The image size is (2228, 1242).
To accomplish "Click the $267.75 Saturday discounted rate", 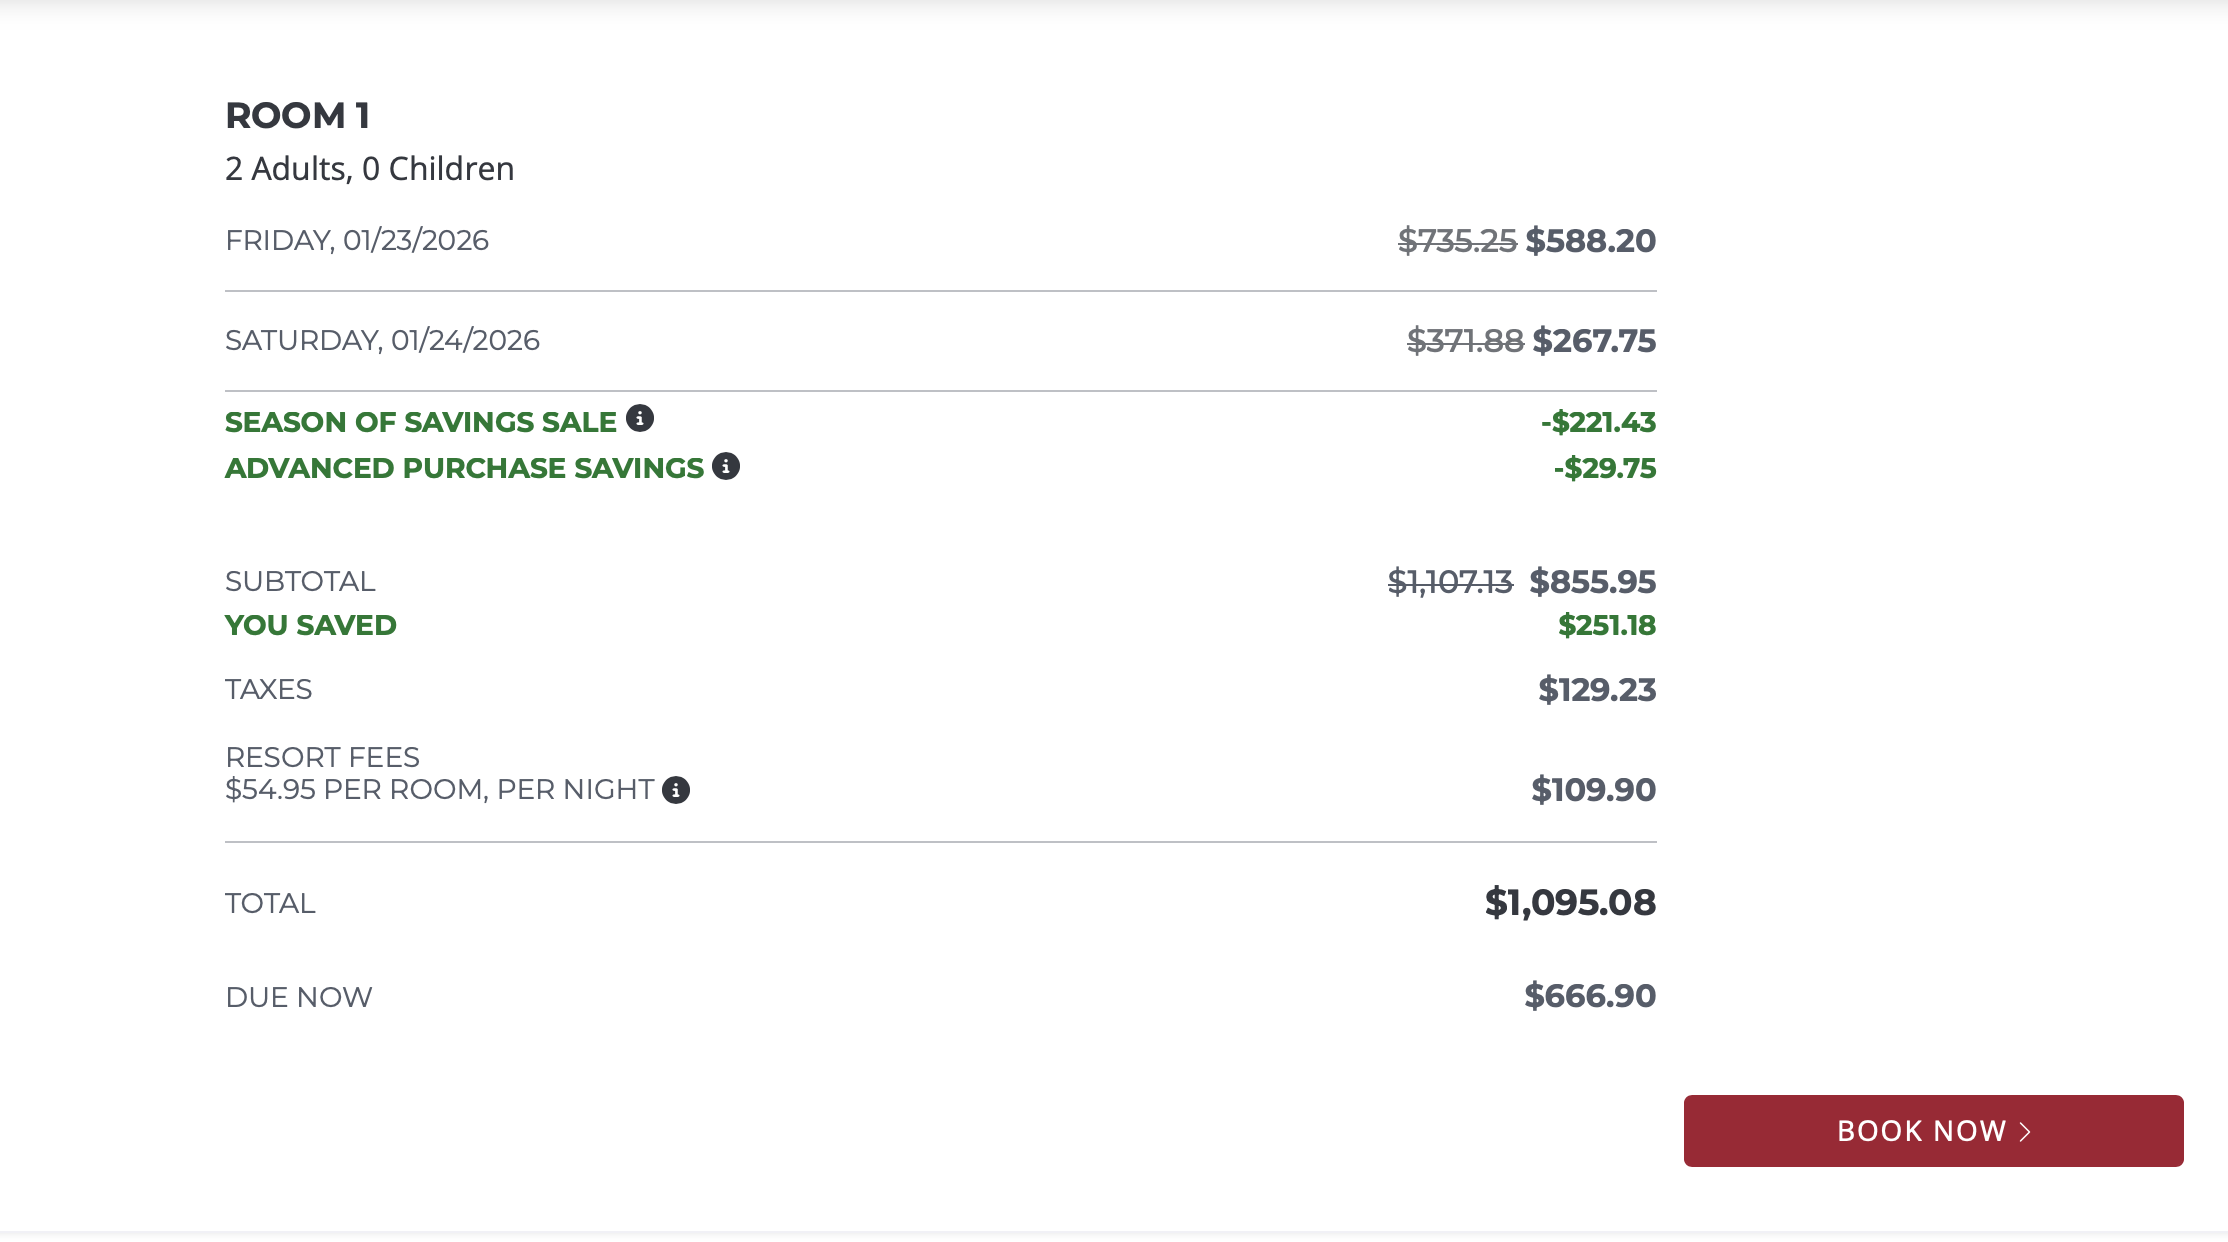I will tap(1594, 341).
